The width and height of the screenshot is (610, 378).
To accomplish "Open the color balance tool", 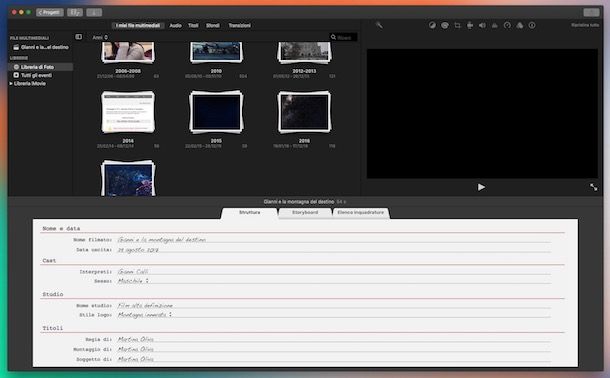I will 432,25.
